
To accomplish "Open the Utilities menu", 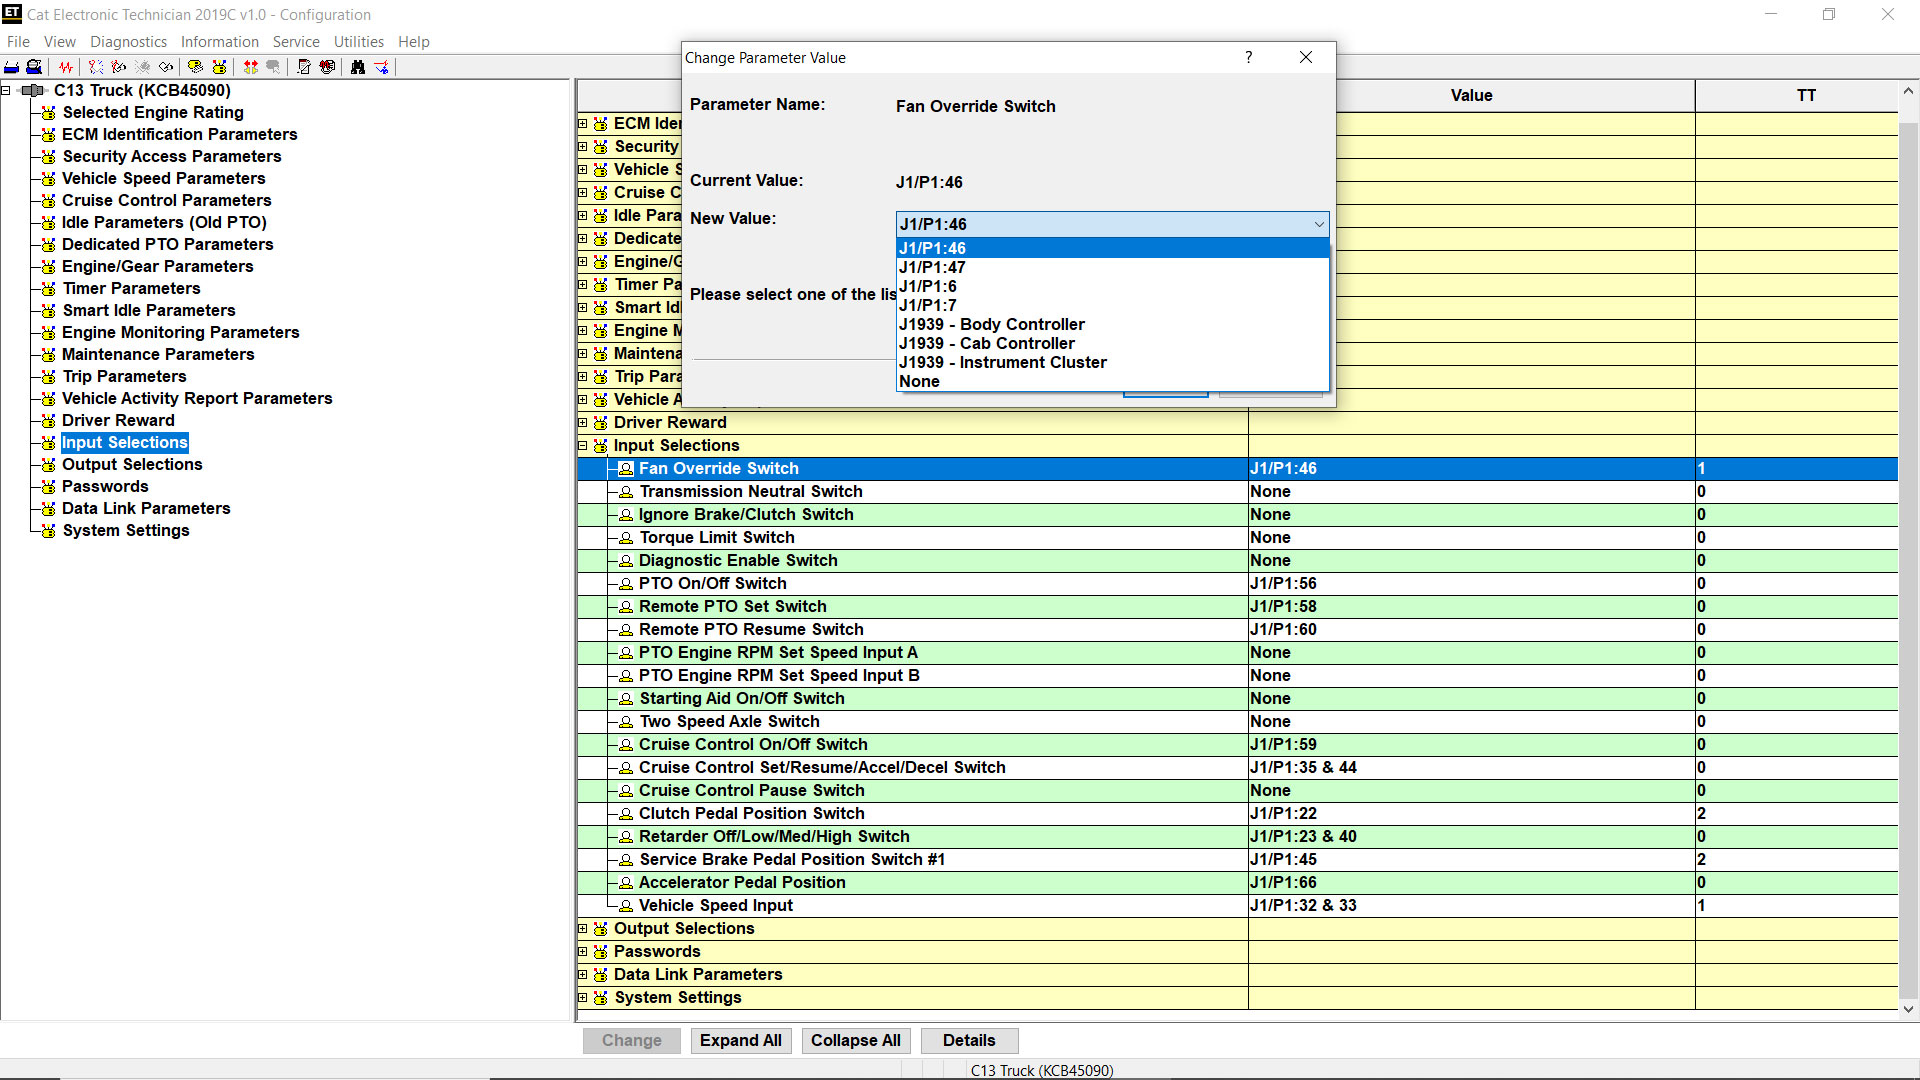I will [358, 42].
